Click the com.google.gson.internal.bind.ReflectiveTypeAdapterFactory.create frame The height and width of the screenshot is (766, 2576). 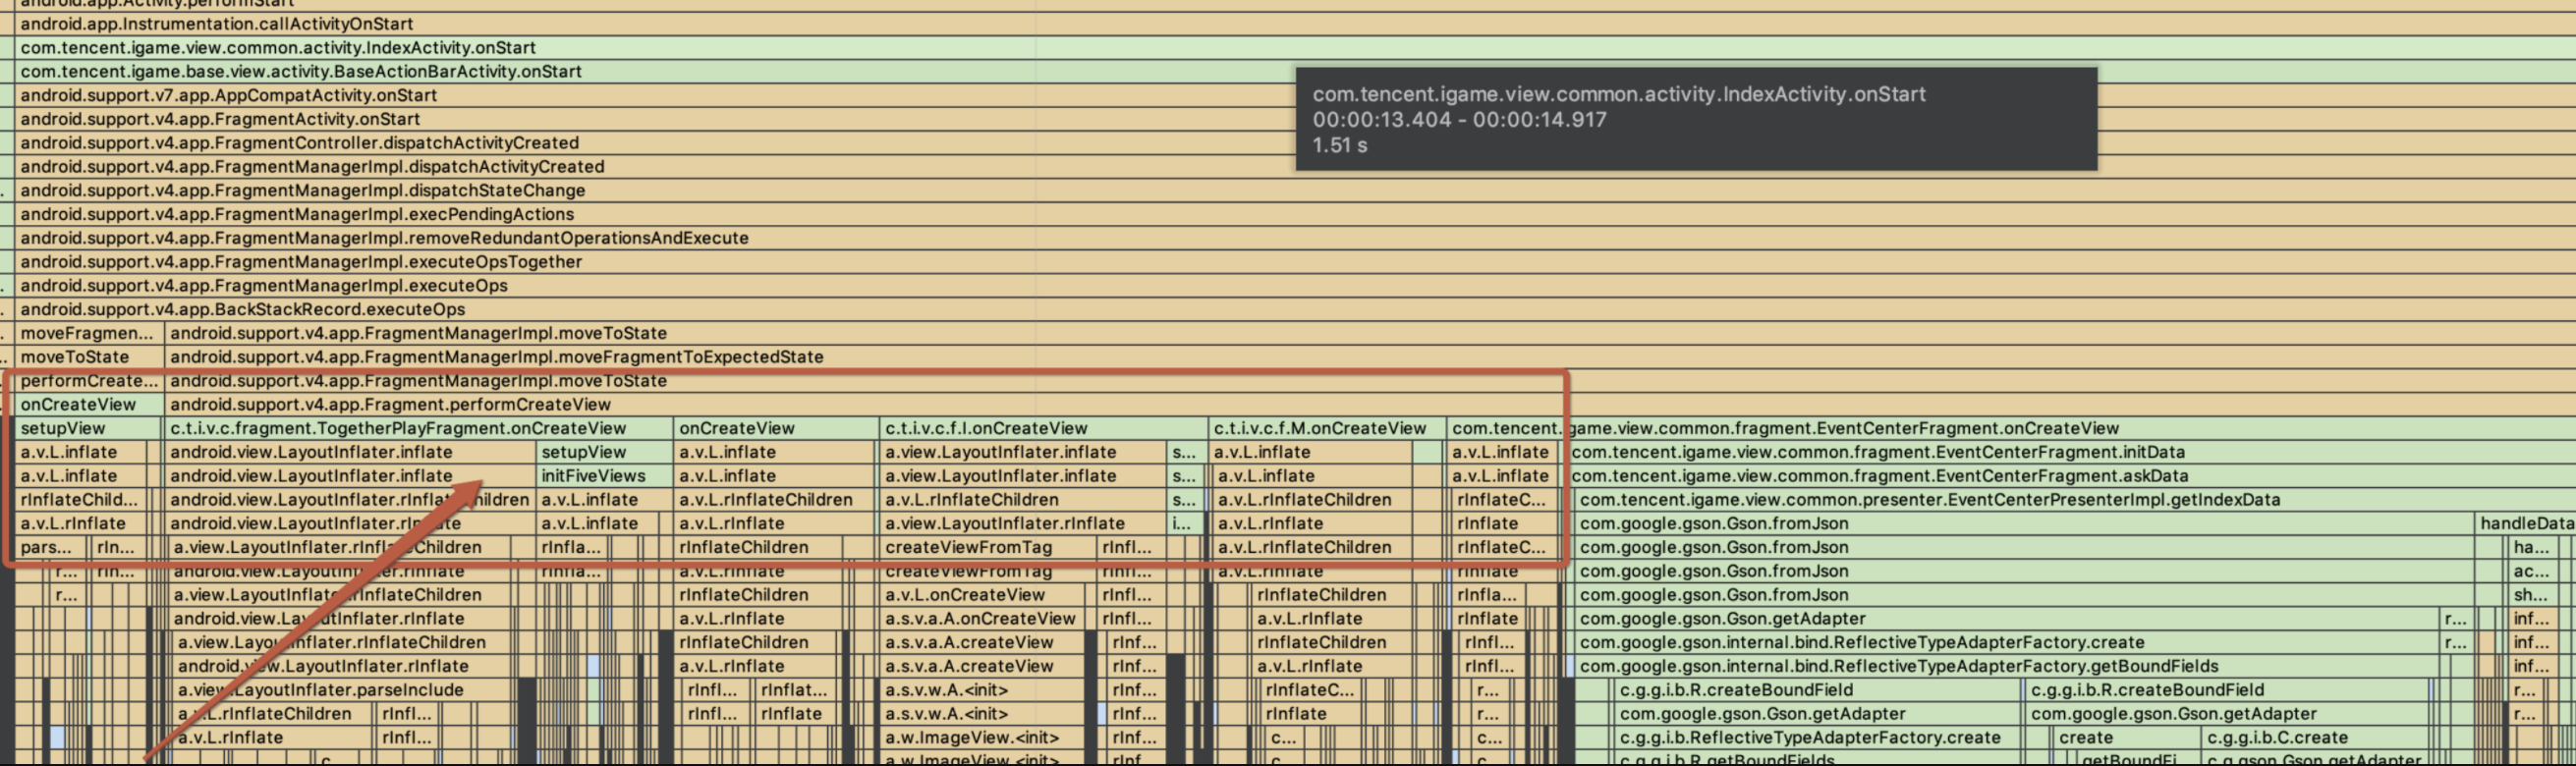click(2007, 643)
